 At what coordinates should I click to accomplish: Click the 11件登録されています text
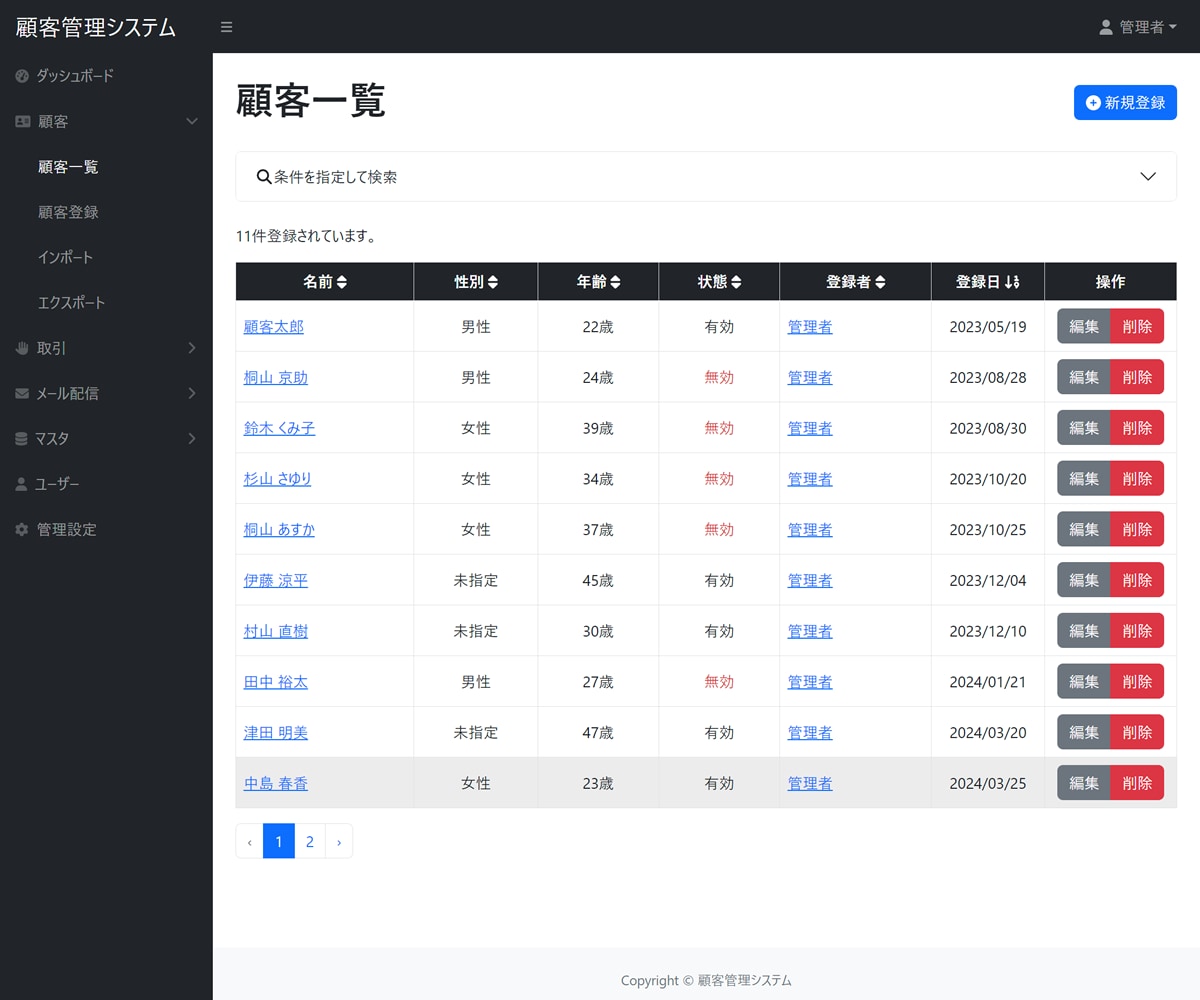click(x=307, y=237)
